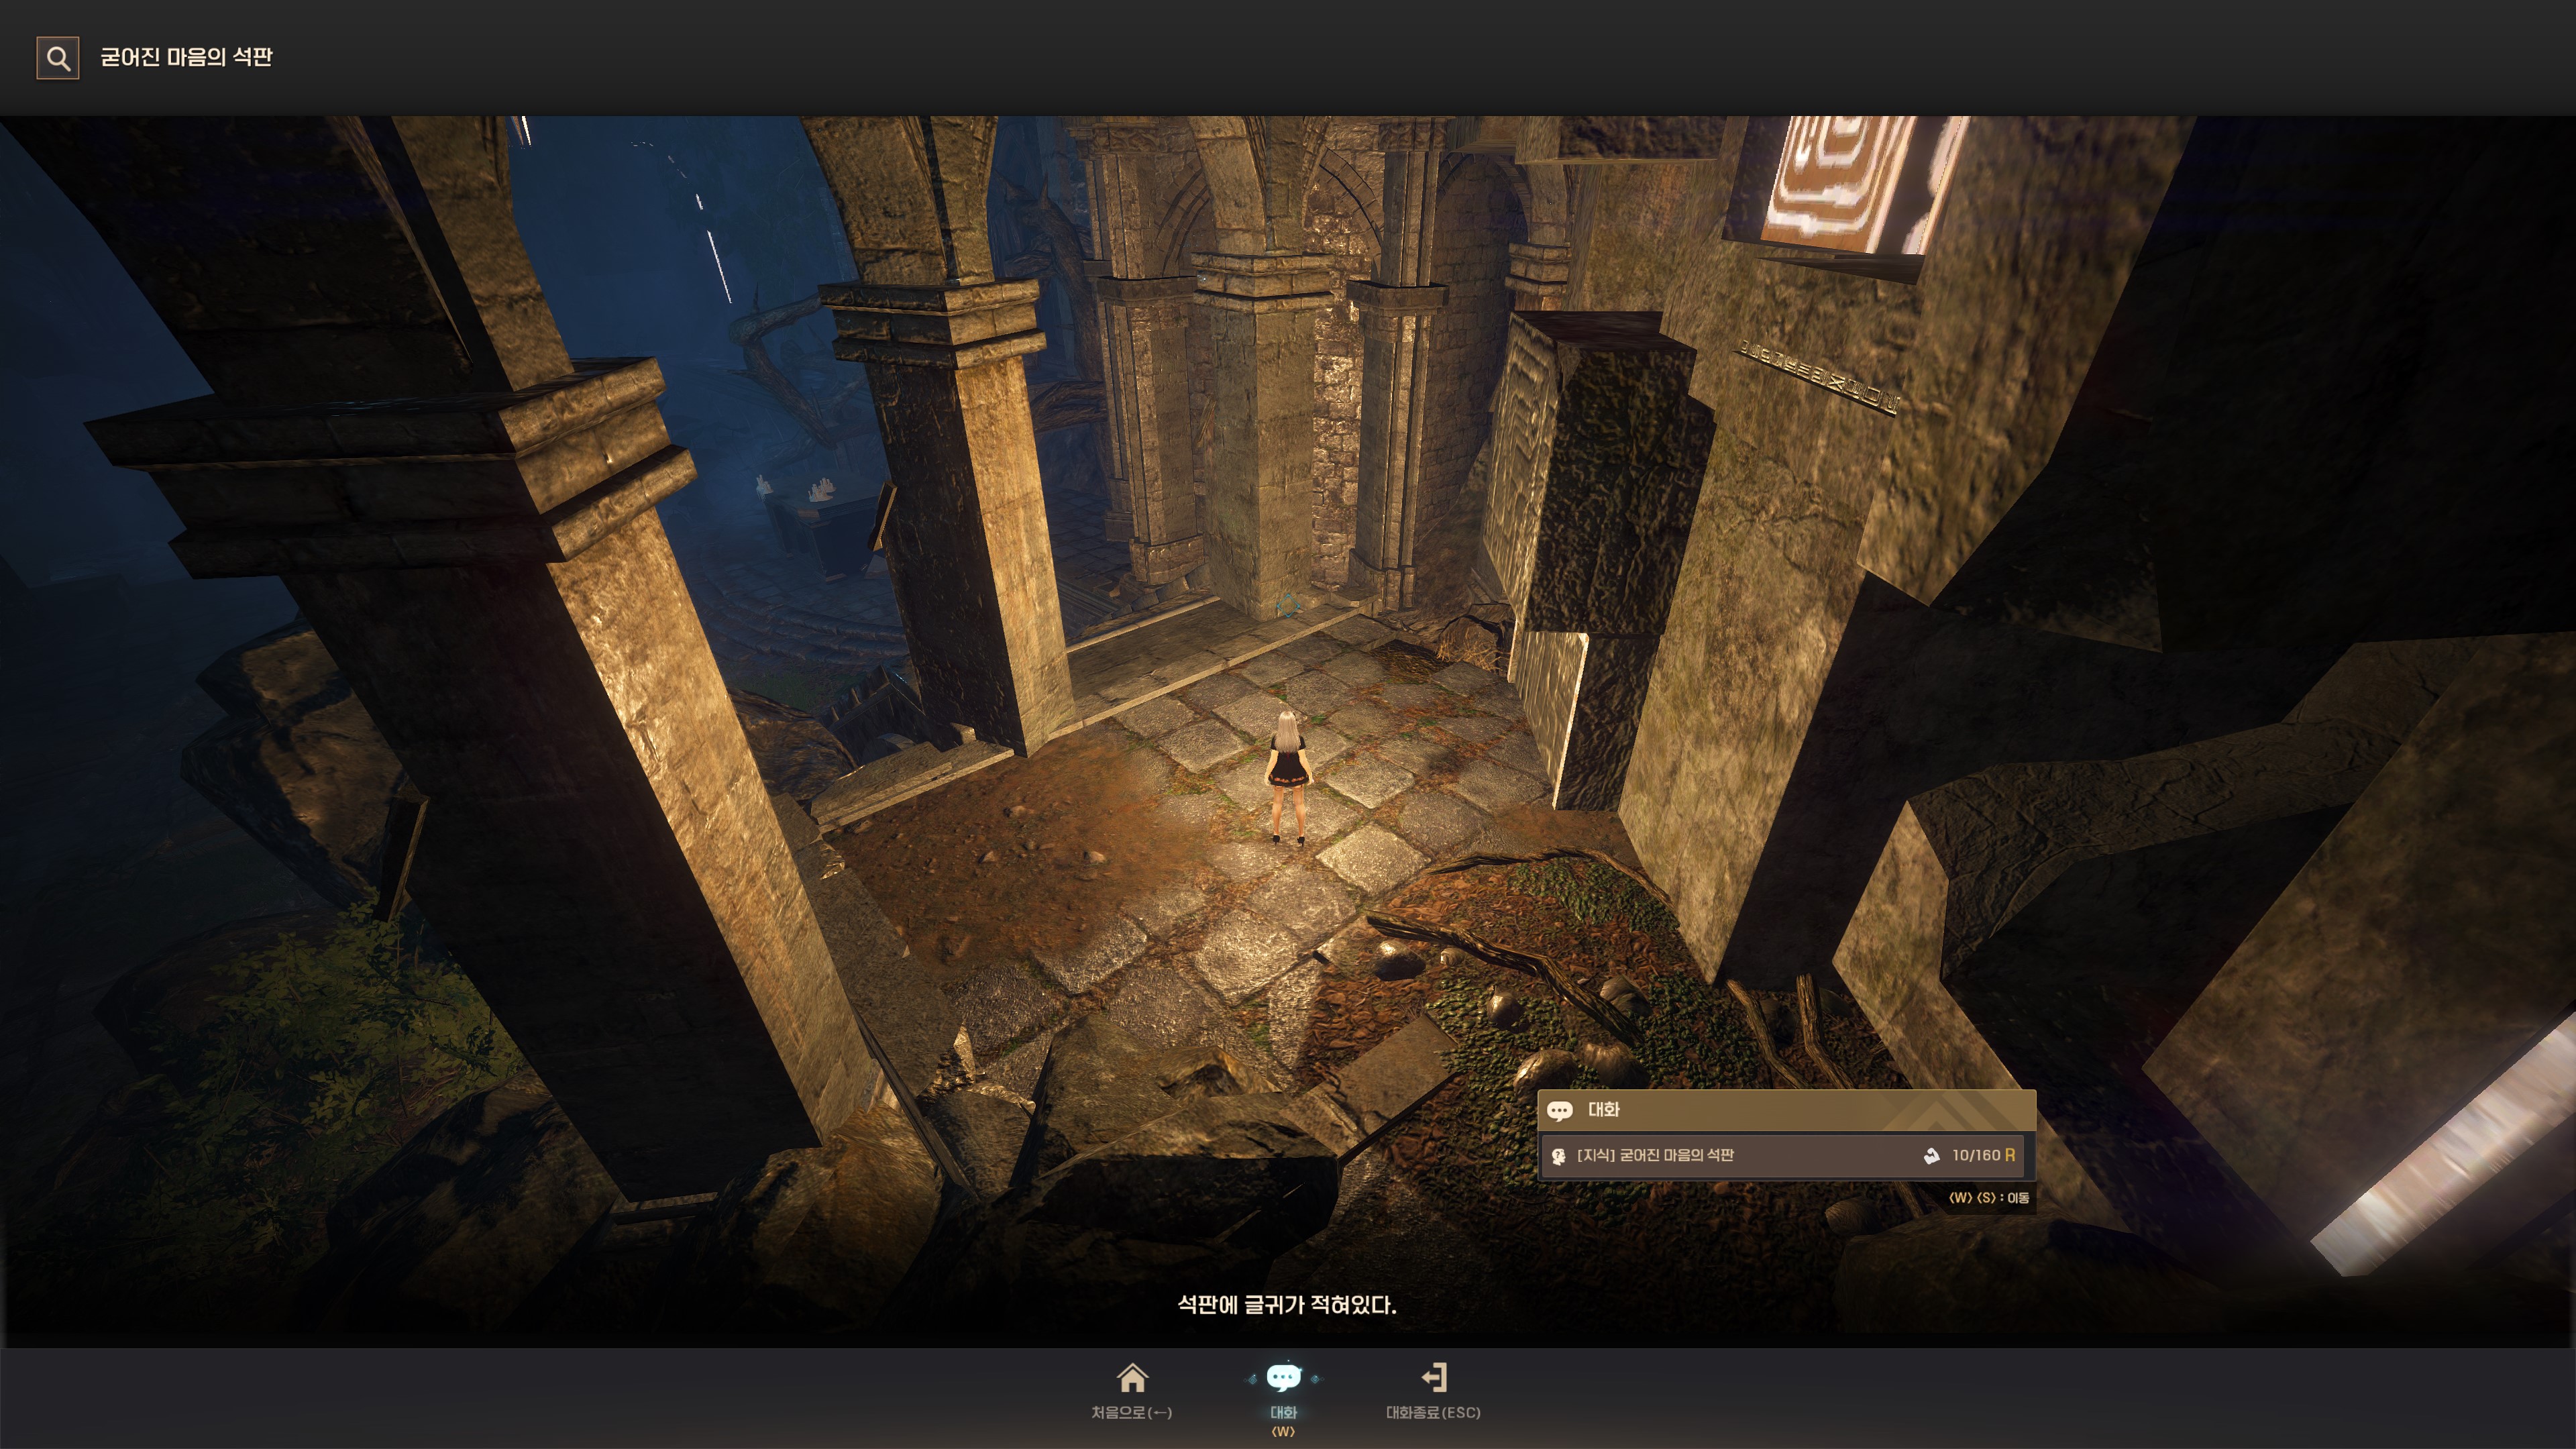Click the exit door arrow icon
This screenshot has height=1449, width=2576.
1434,1378
